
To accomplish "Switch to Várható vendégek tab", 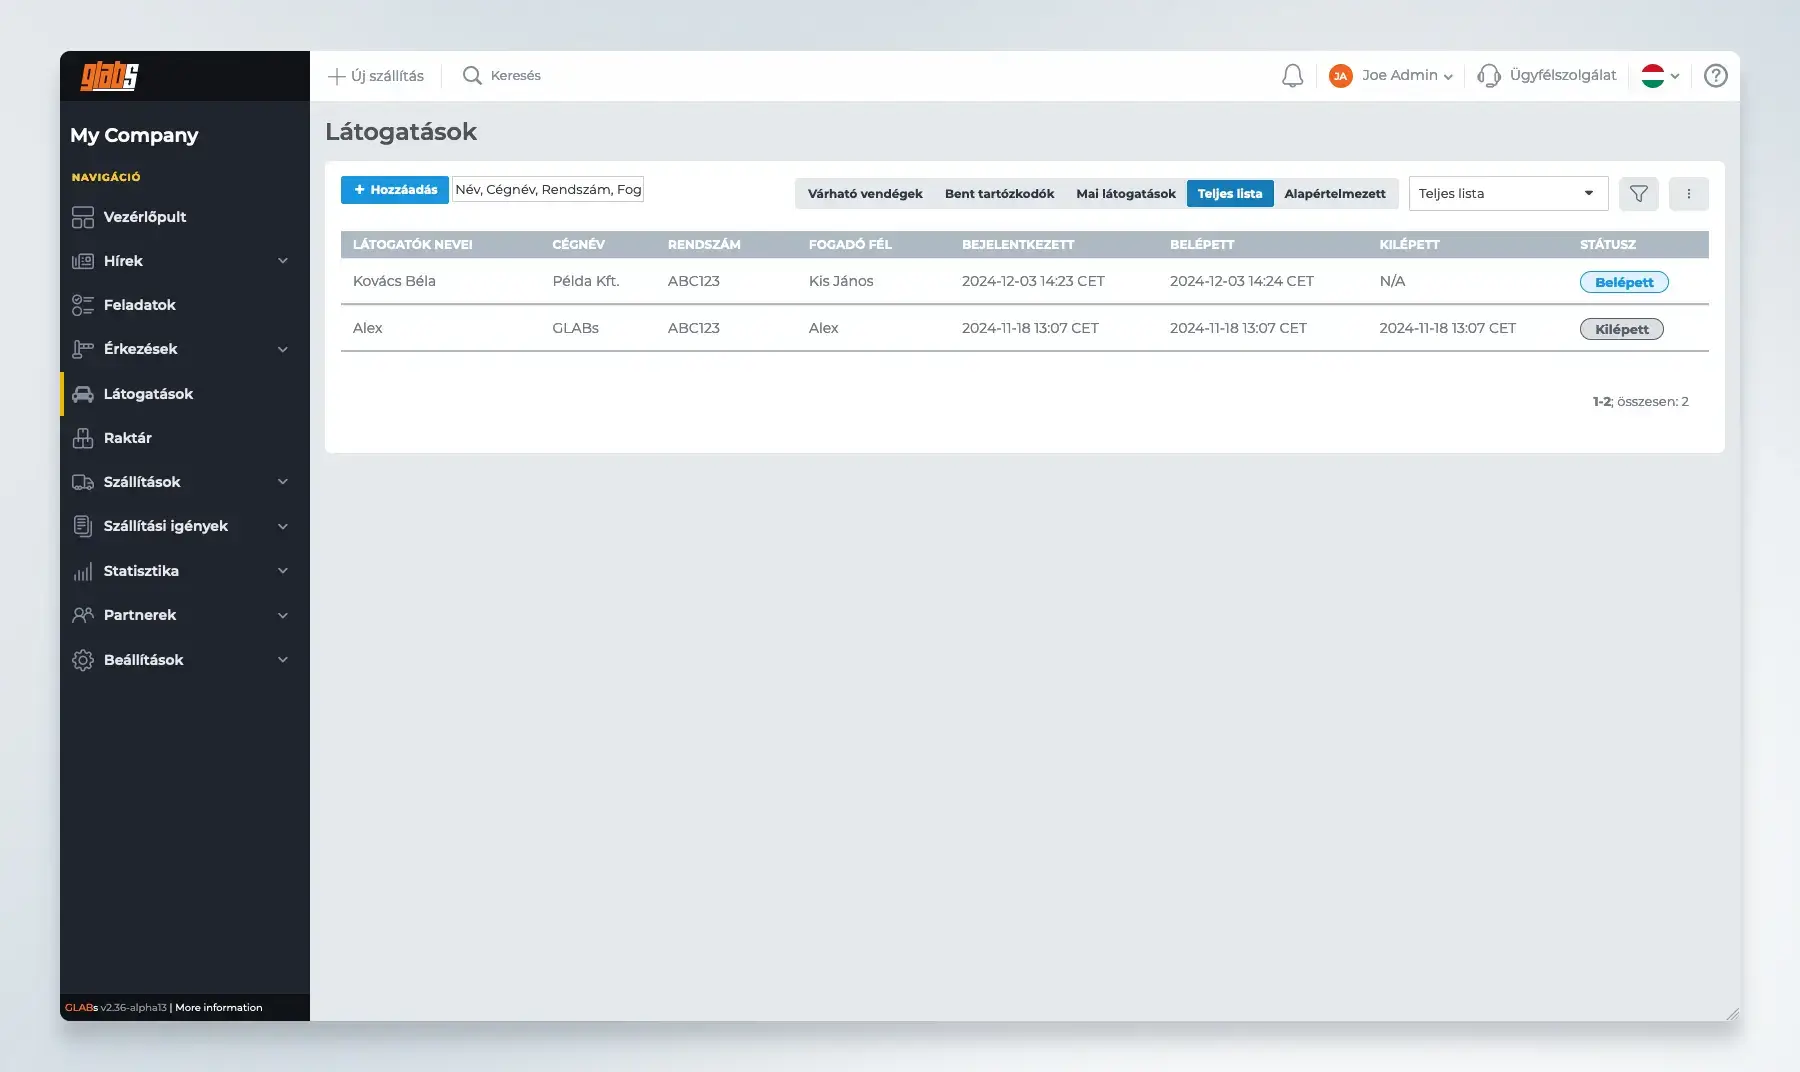I will 864,194.
